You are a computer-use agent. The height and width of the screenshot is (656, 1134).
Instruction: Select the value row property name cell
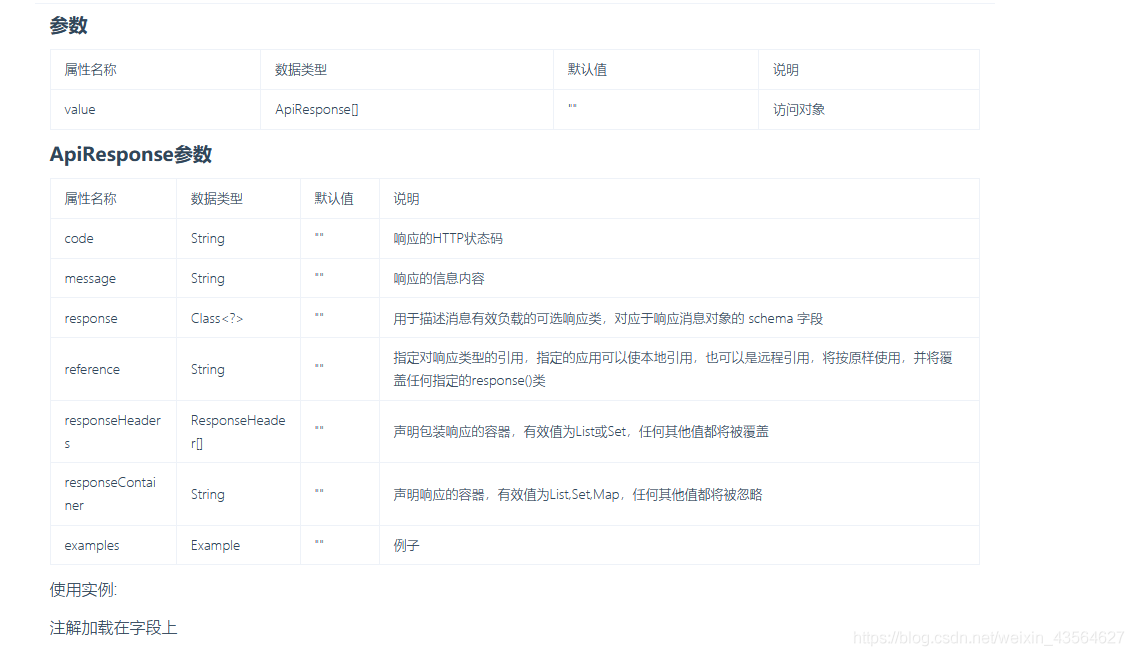click(79, 109)
